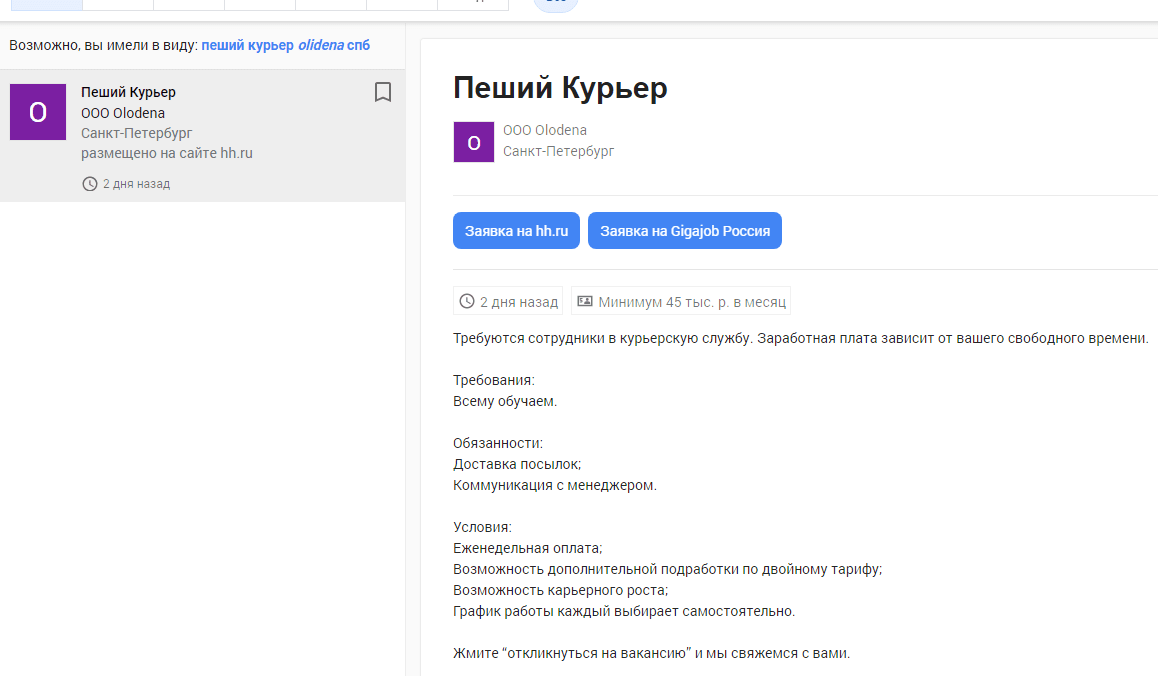This screenshot has height=676, width=1158.
Task: Click the purple Olodena logo under the vacancy heading
Action: (473, 142)
